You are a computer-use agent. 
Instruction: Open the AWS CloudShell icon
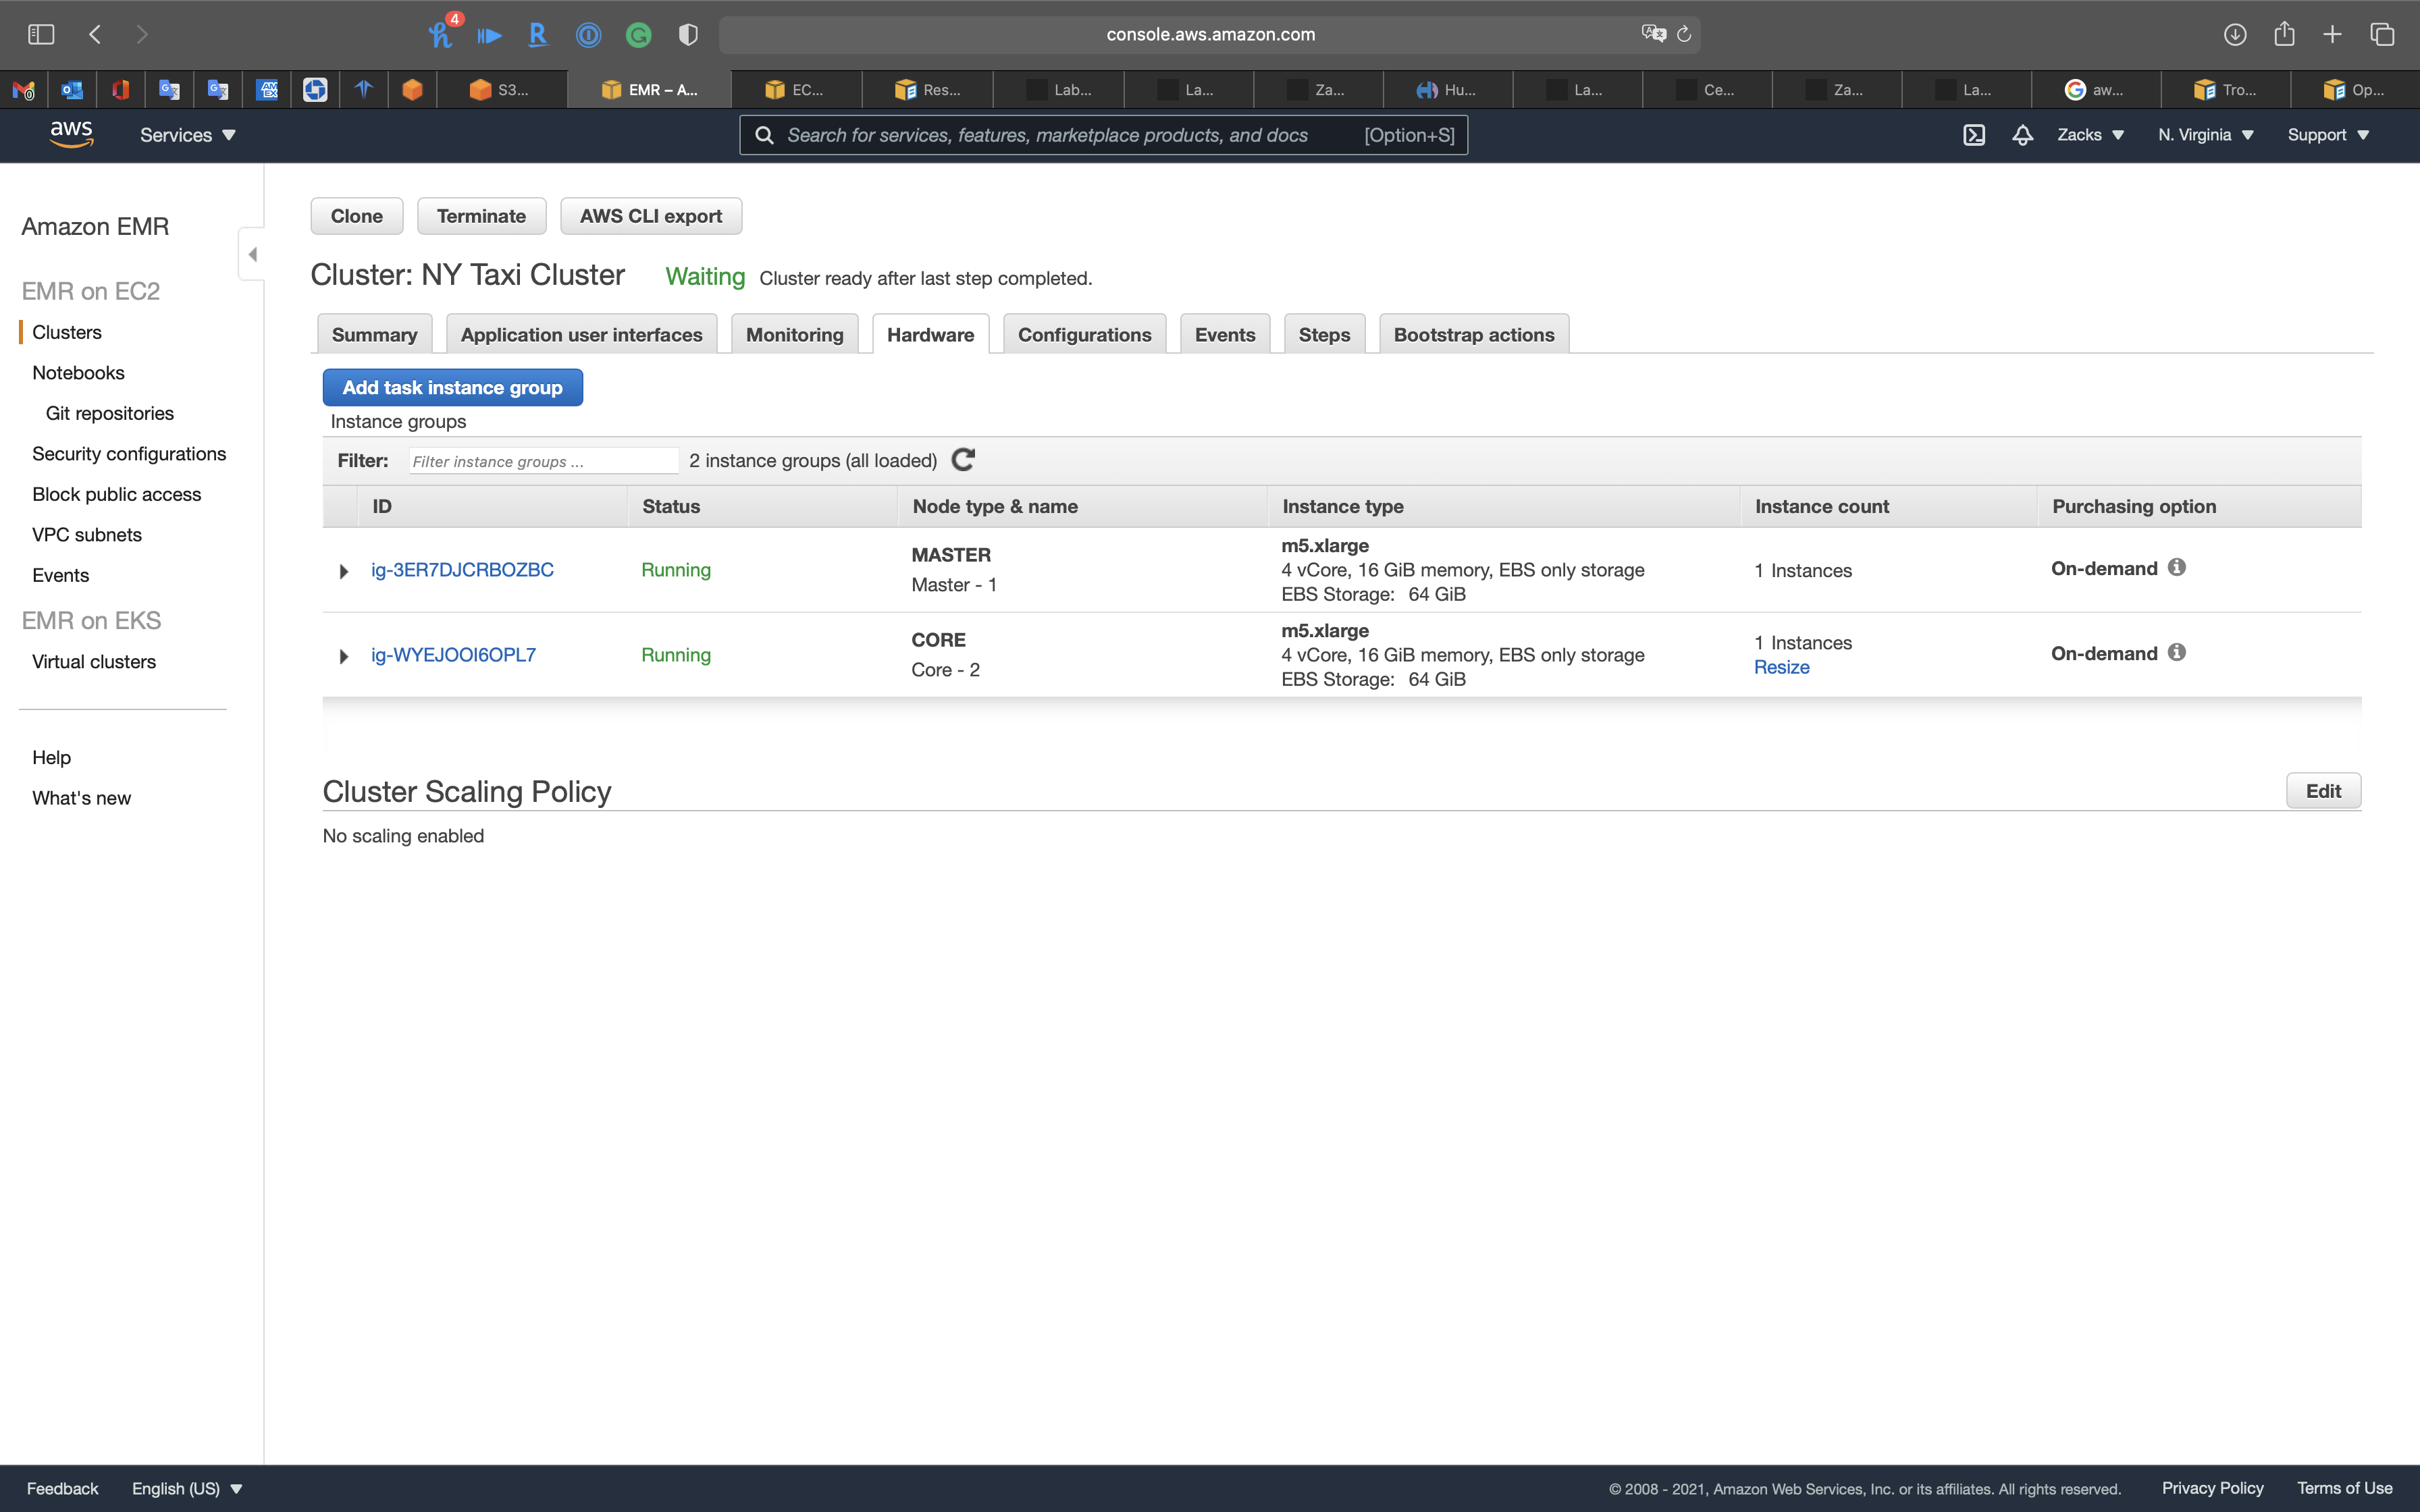1973,135
